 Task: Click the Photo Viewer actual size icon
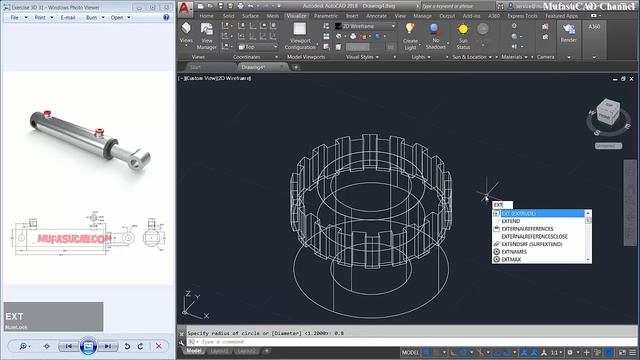[x=47, y=346]
